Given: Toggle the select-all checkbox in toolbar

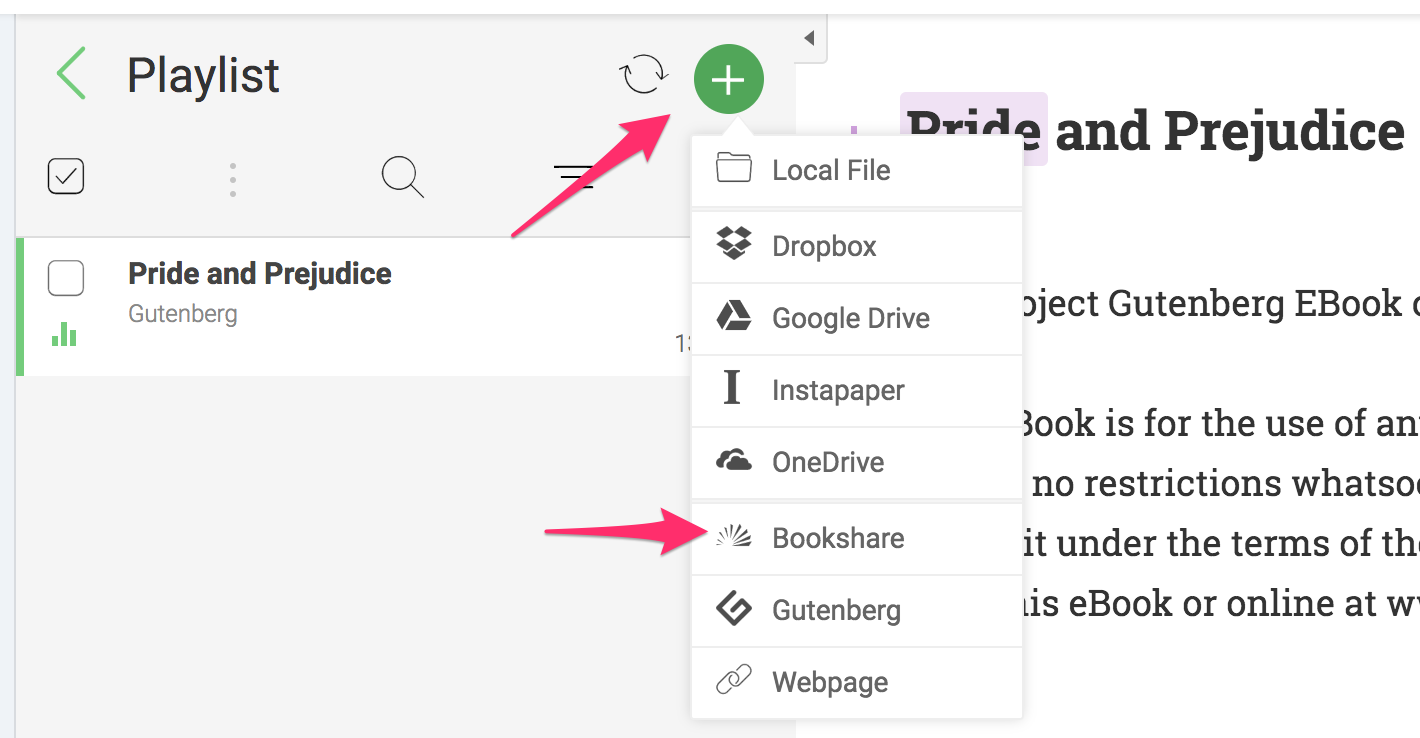Looking at the screenshot, I should pos(66,177).
